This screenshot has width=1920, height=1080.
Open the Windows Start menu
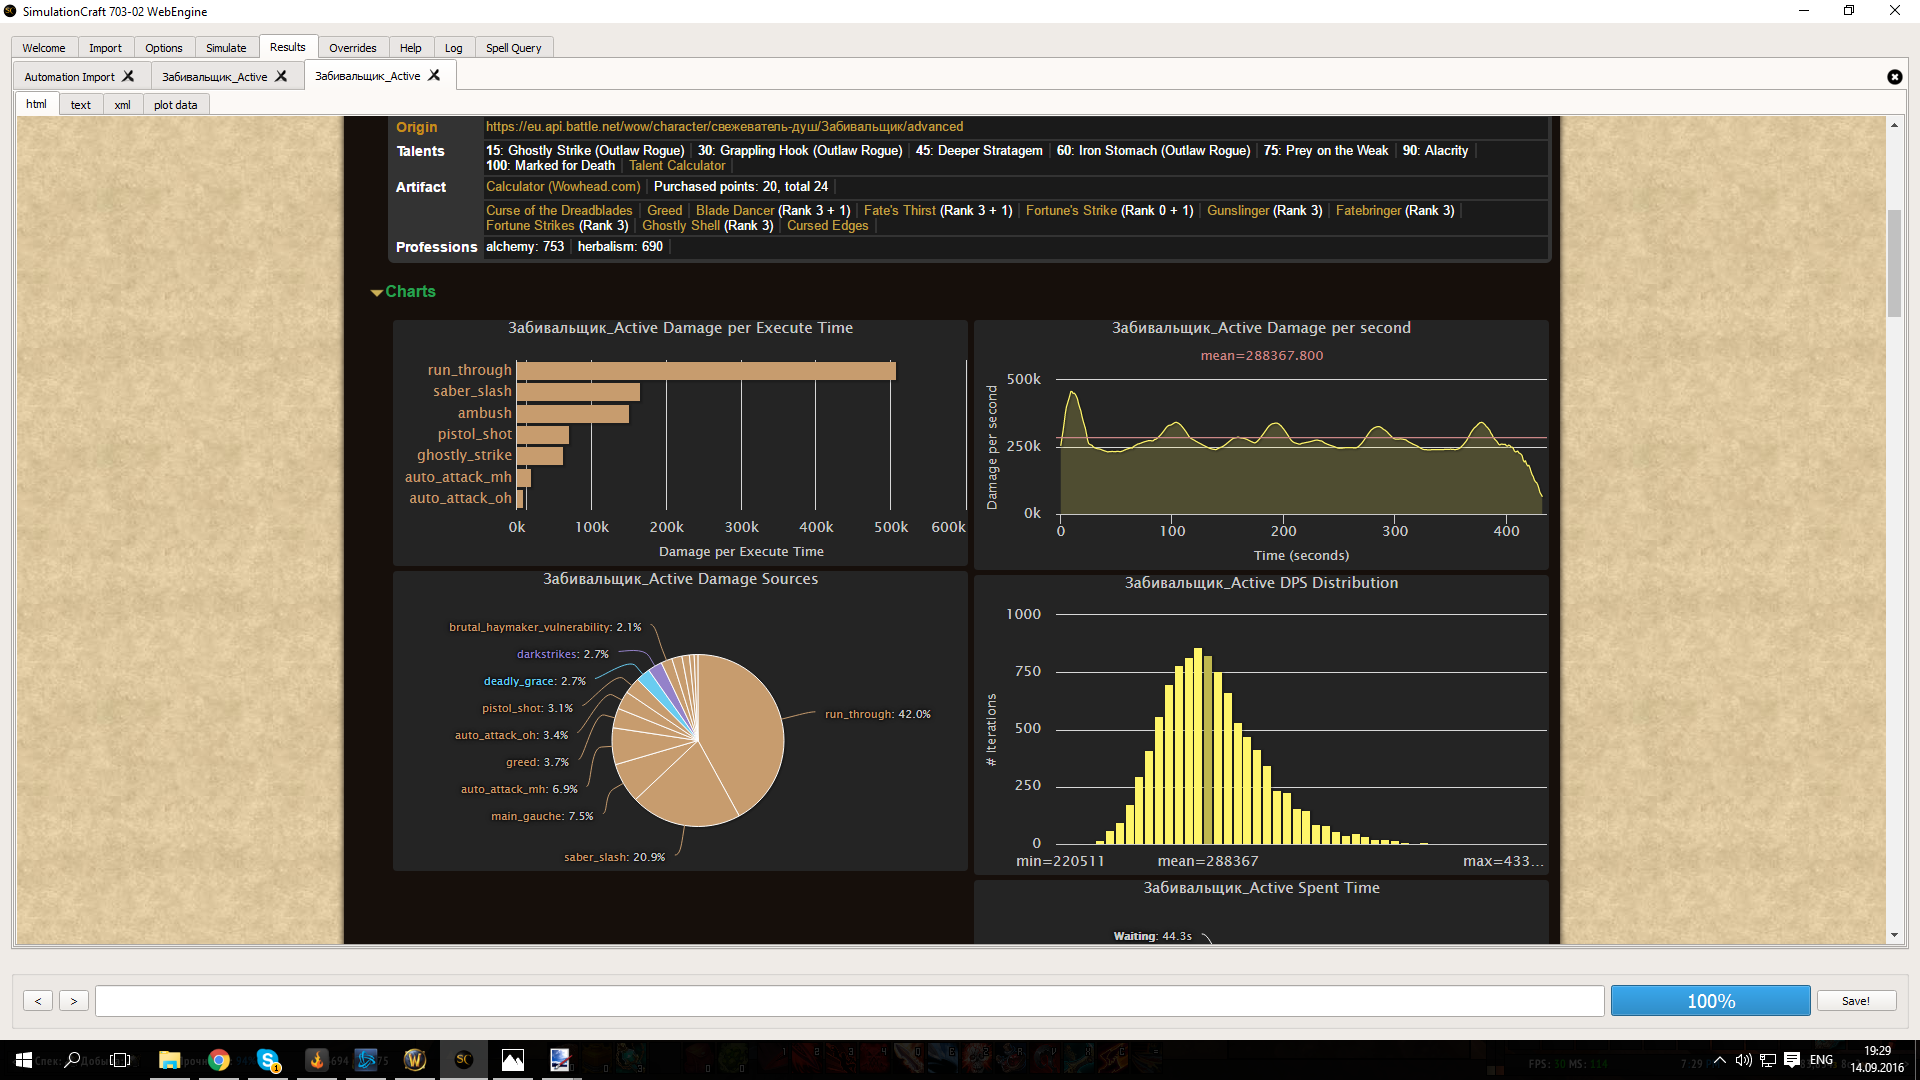coord(24,1060)
